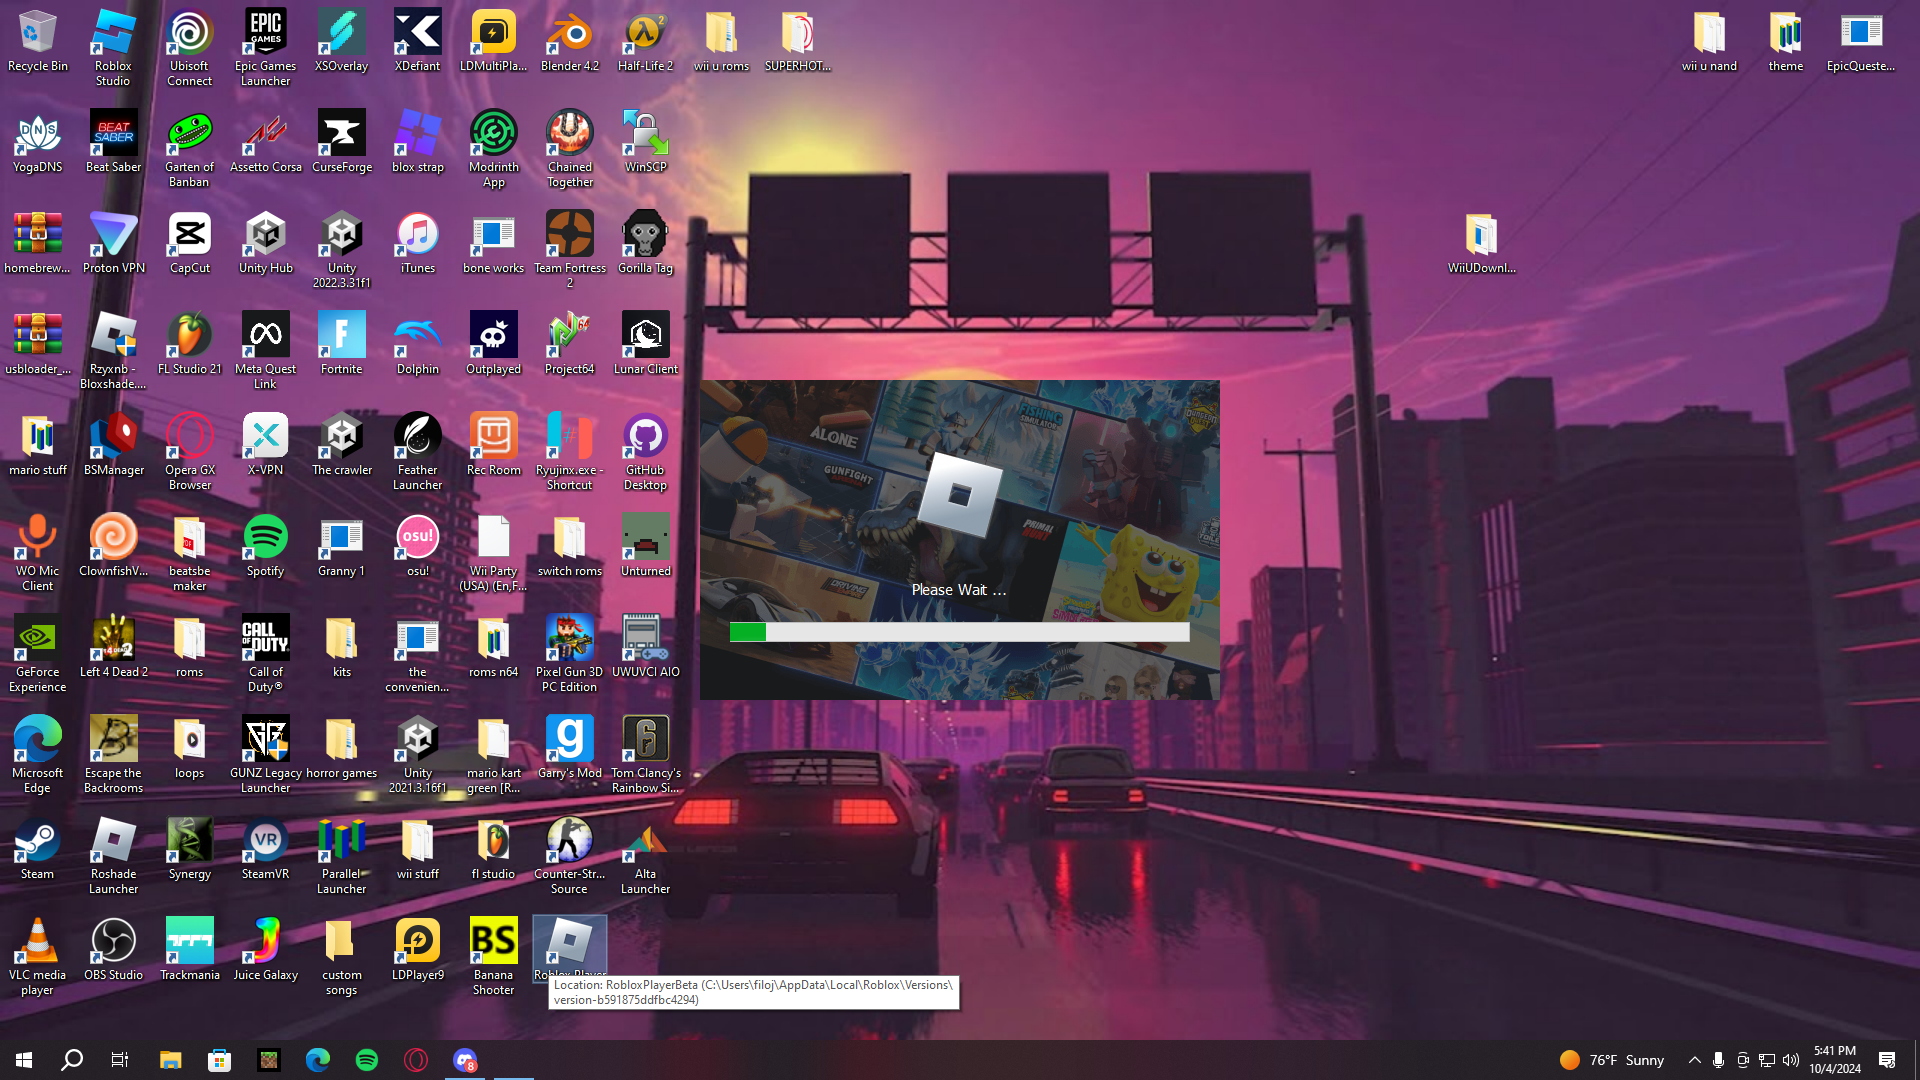
Task: Select the Proton VPN icon
Action: pos(114,244)
